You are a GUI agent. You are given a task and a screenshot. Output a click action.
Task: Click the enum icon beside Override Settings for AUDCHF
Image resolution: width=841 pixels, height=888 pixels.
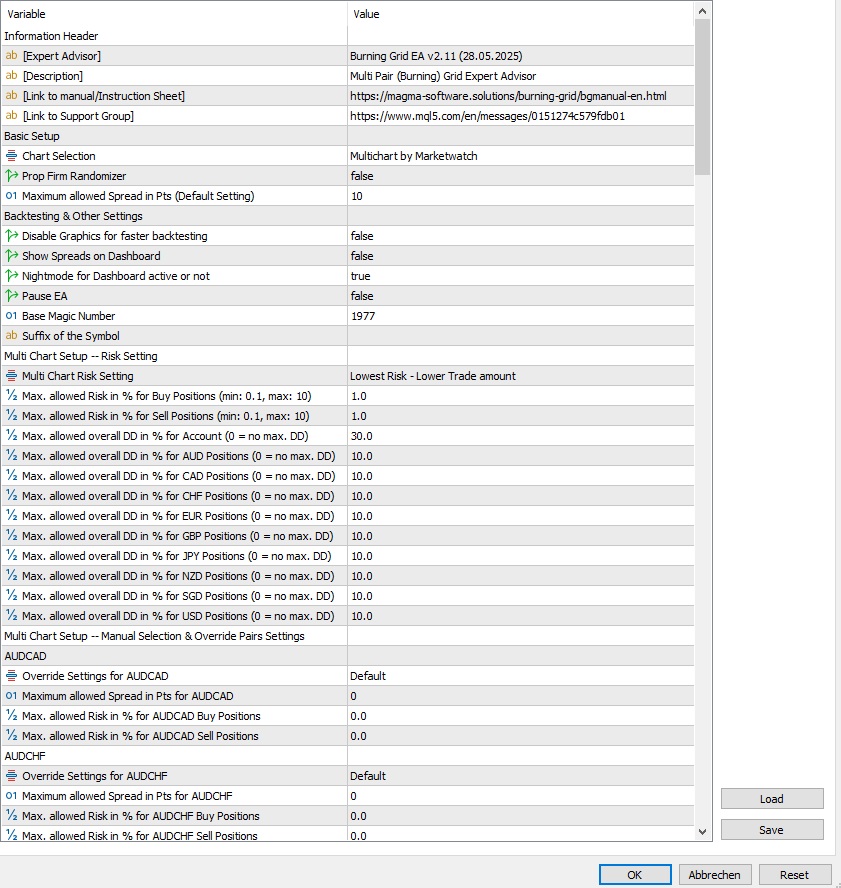(11, 776)
